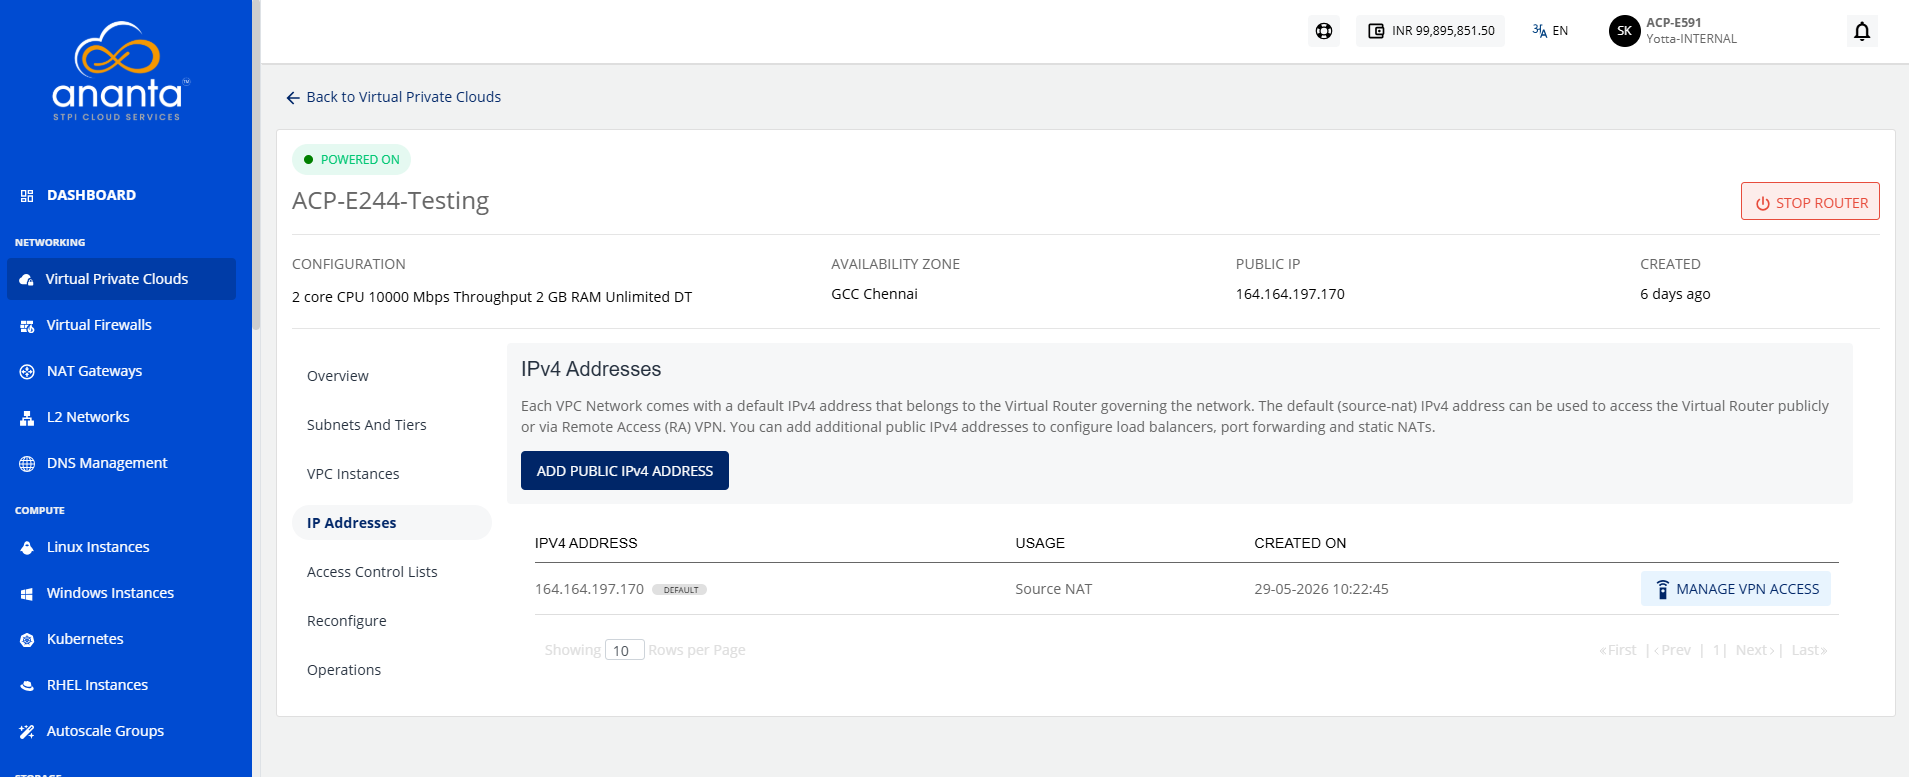Screen dimensions: 1909x777
Task: Click the L2 Networks sidebar icon
Action: (27, 418)
